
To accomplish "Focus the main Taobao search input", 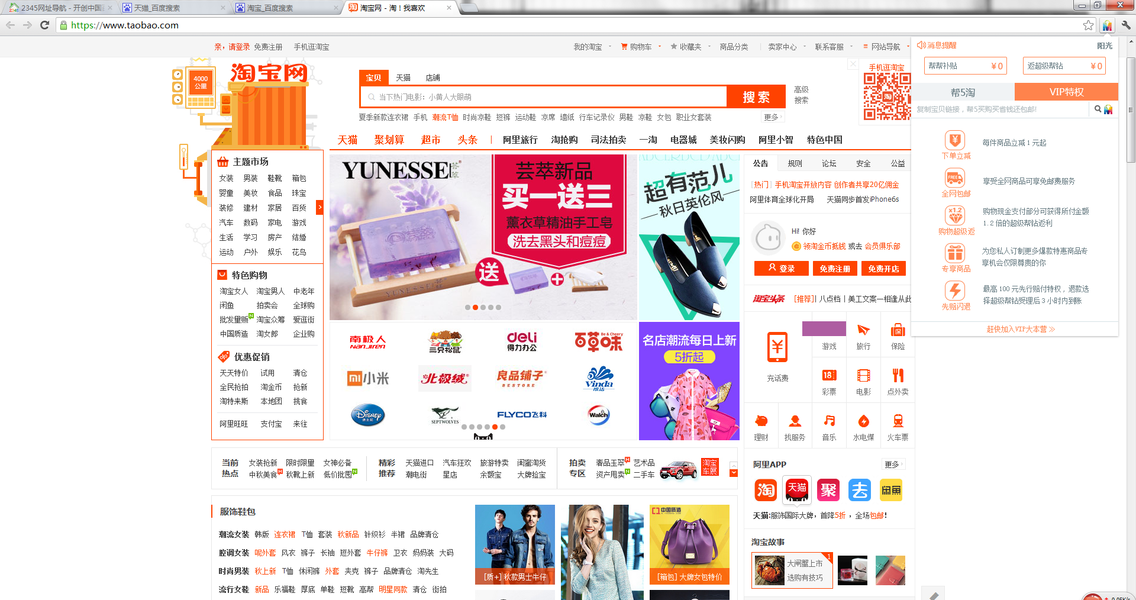I will pos(543,97).
